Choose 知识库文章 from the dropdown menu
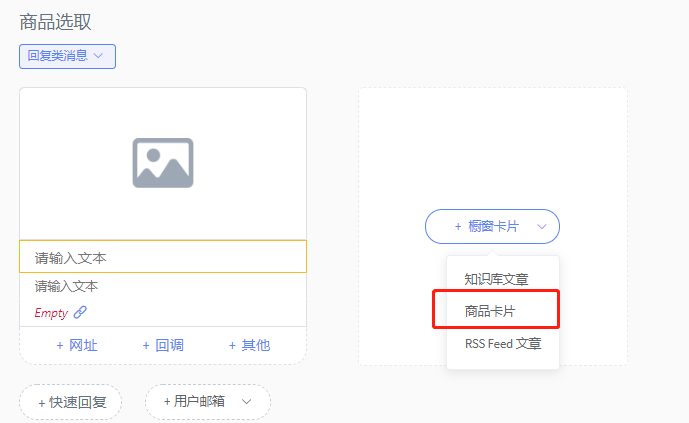This screenshot has width=689, height=423. pos(497,279)
